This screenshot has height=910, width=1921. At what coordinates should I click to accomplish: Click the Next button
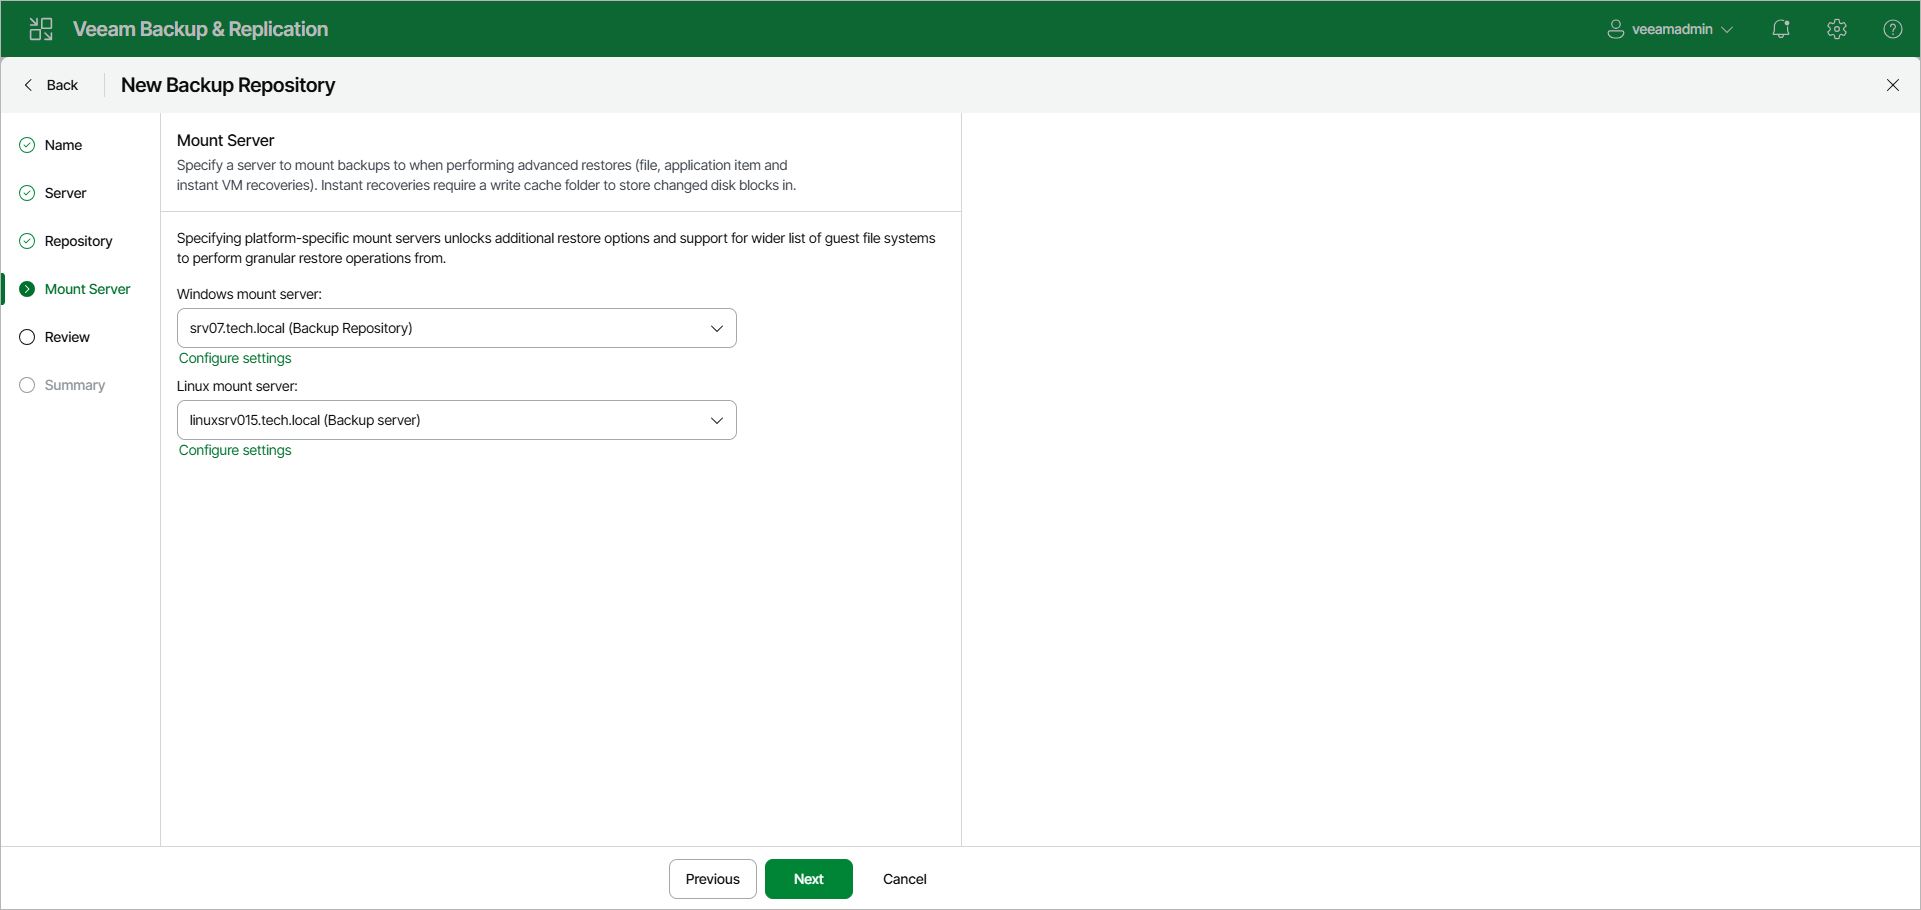[808, 878]
